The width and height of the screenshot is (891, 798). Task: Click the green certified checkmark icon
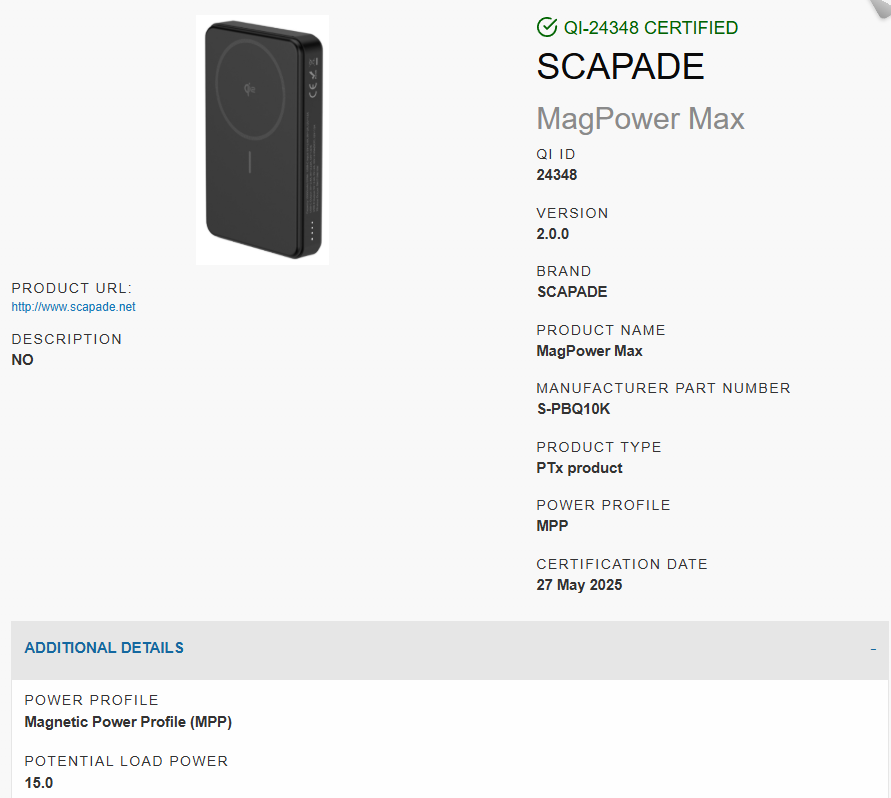tap(547, 27)
